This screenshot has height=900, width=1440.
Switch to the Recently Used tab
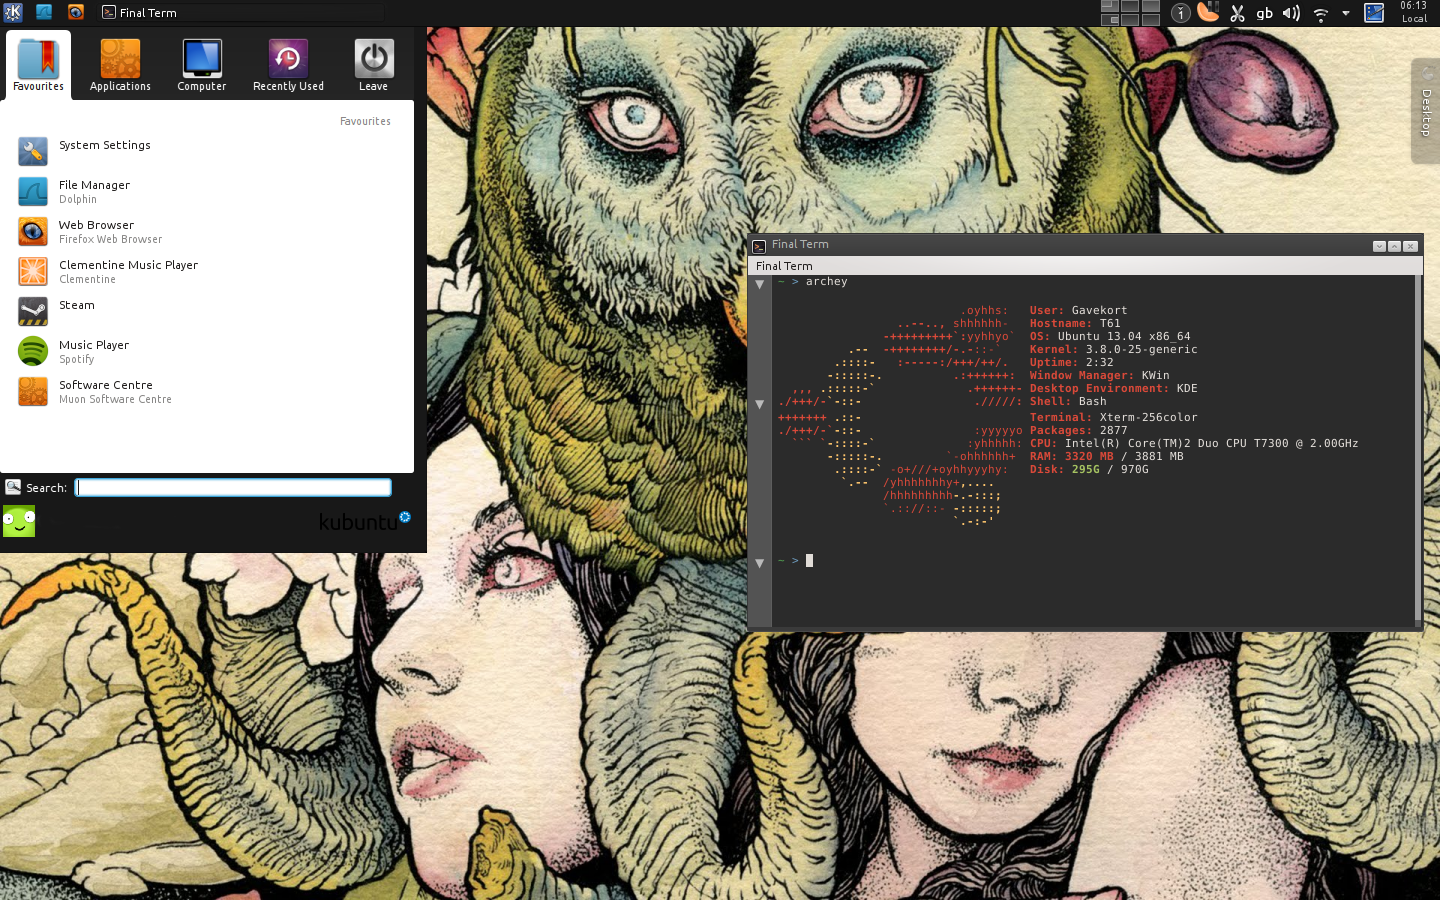(288, 65)
